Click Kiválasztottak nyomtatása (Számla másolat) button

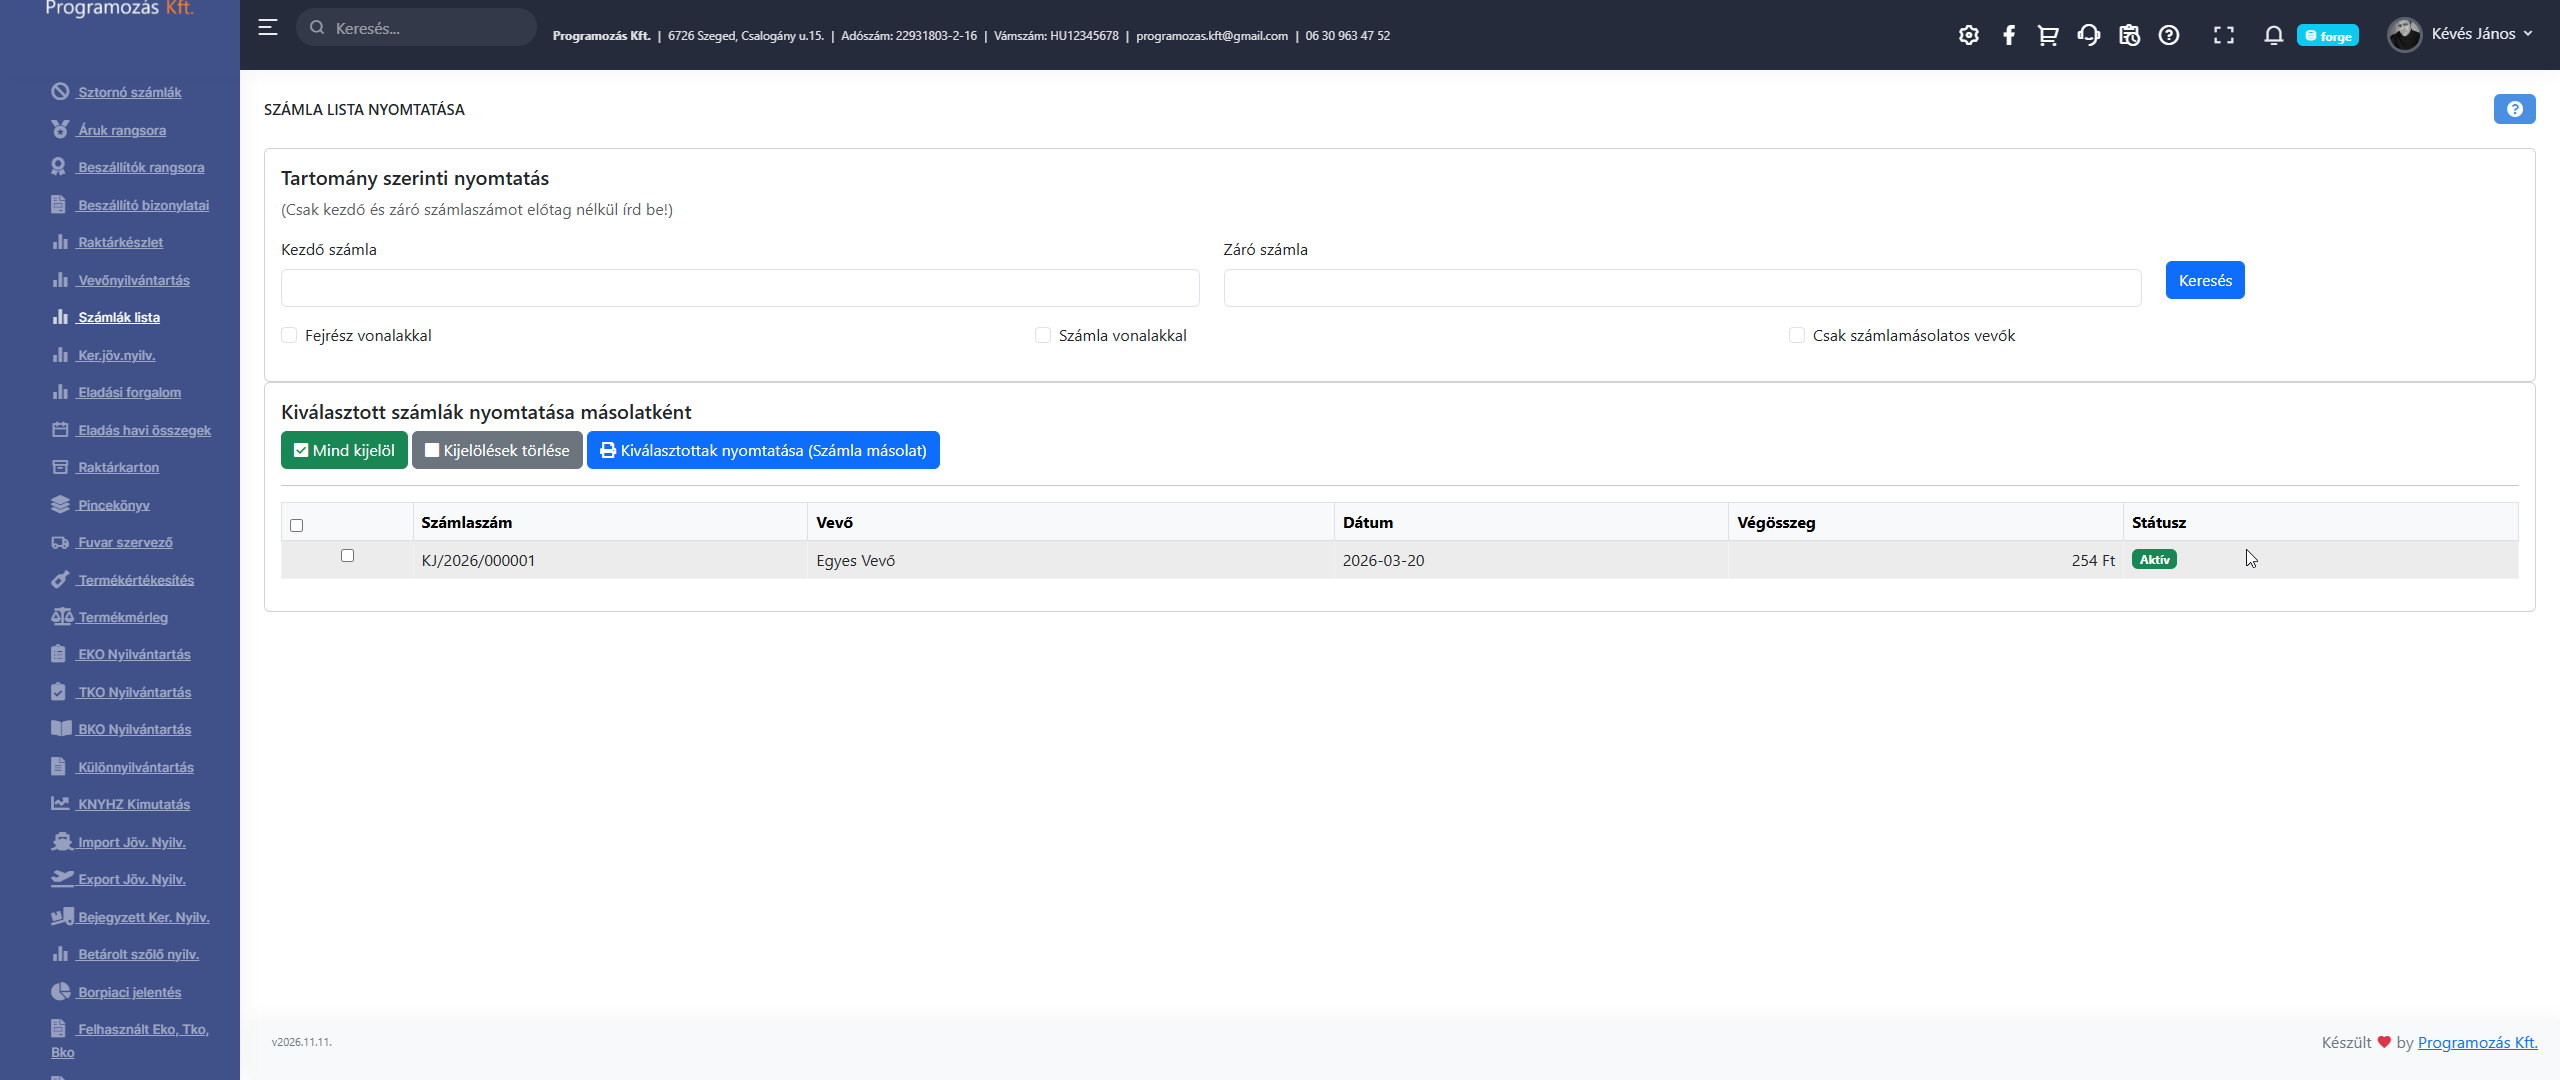763,450
